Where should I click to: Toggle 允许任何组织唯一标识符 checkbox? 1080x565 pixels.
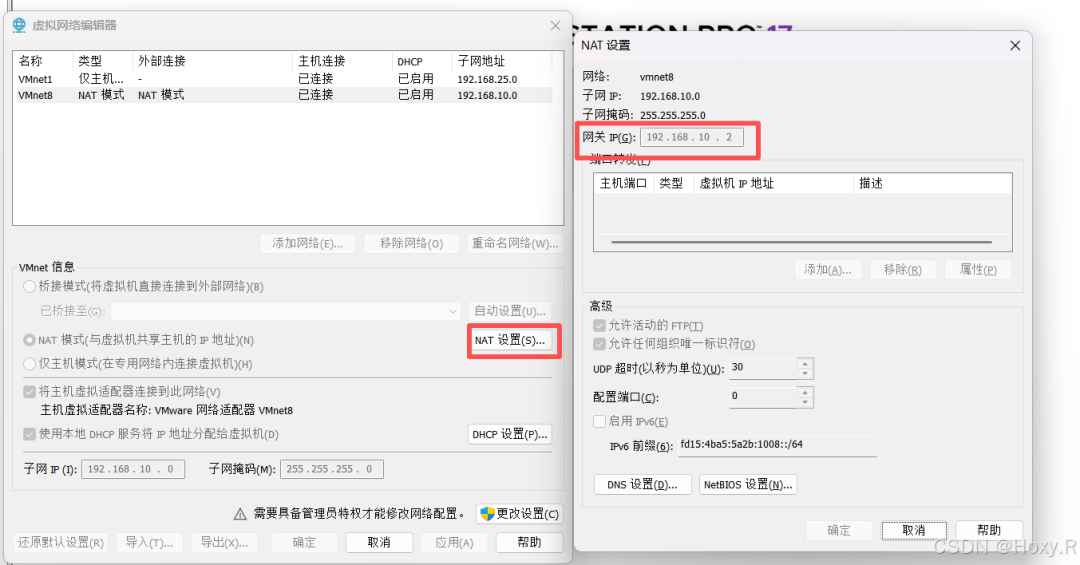(x=599, y=343)
